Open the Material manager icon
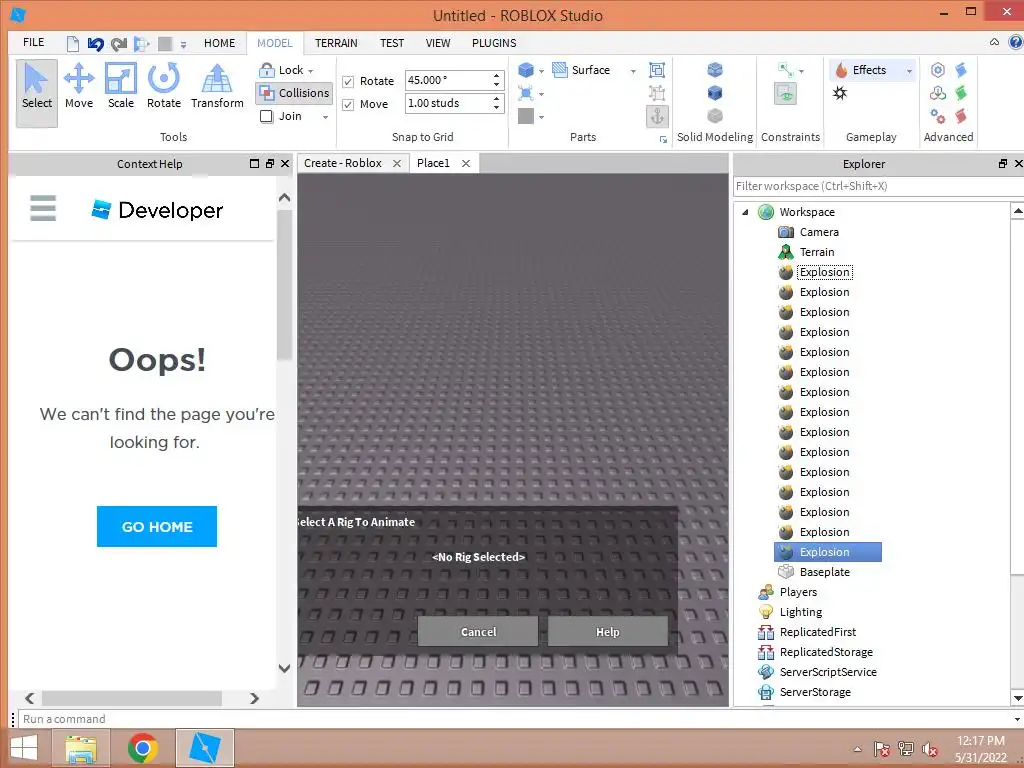Image resolution: width=1024 pixels, height=768 pixels. point(526,93)
